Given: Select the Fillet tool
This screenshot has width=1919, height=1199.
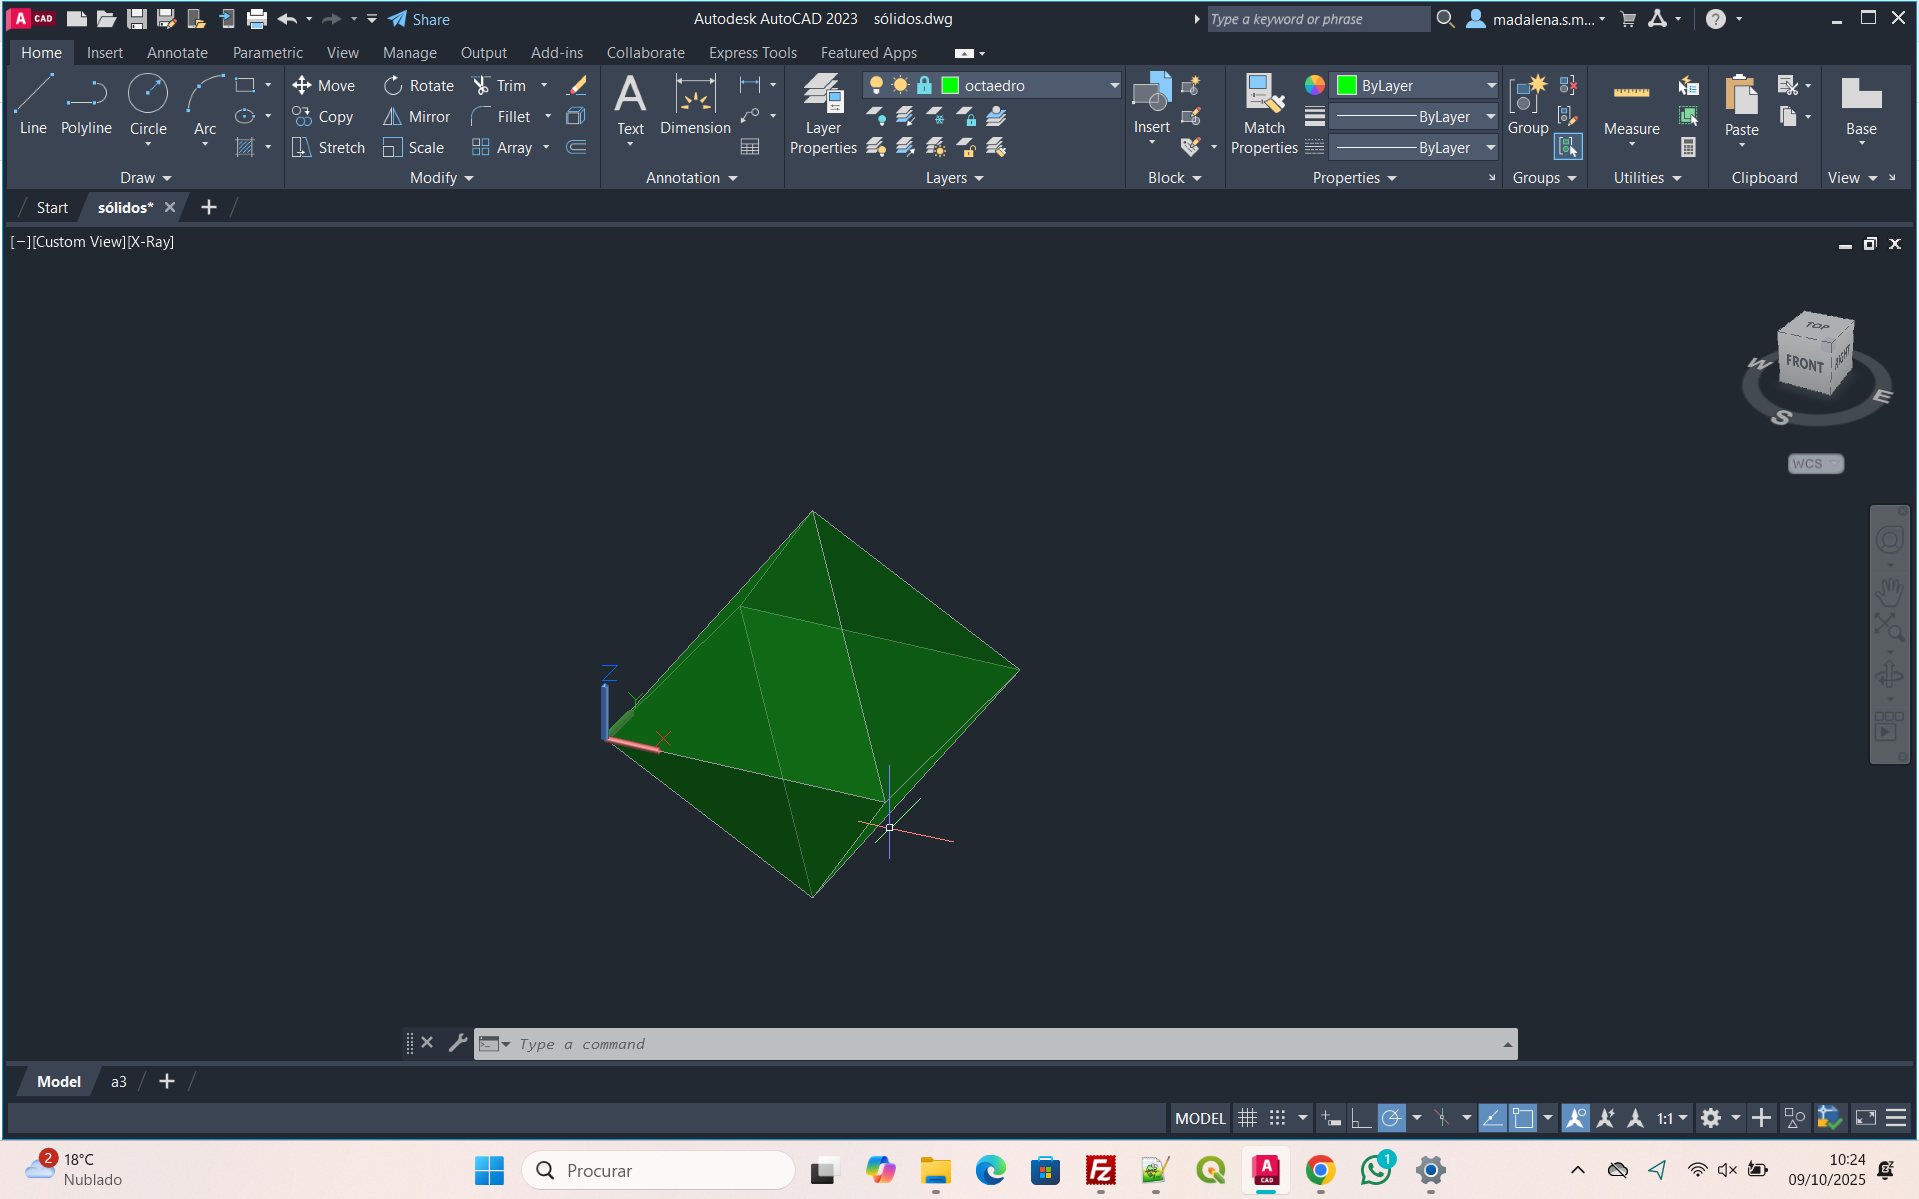Looking at the screenshot, I should [x=501, y=117].
